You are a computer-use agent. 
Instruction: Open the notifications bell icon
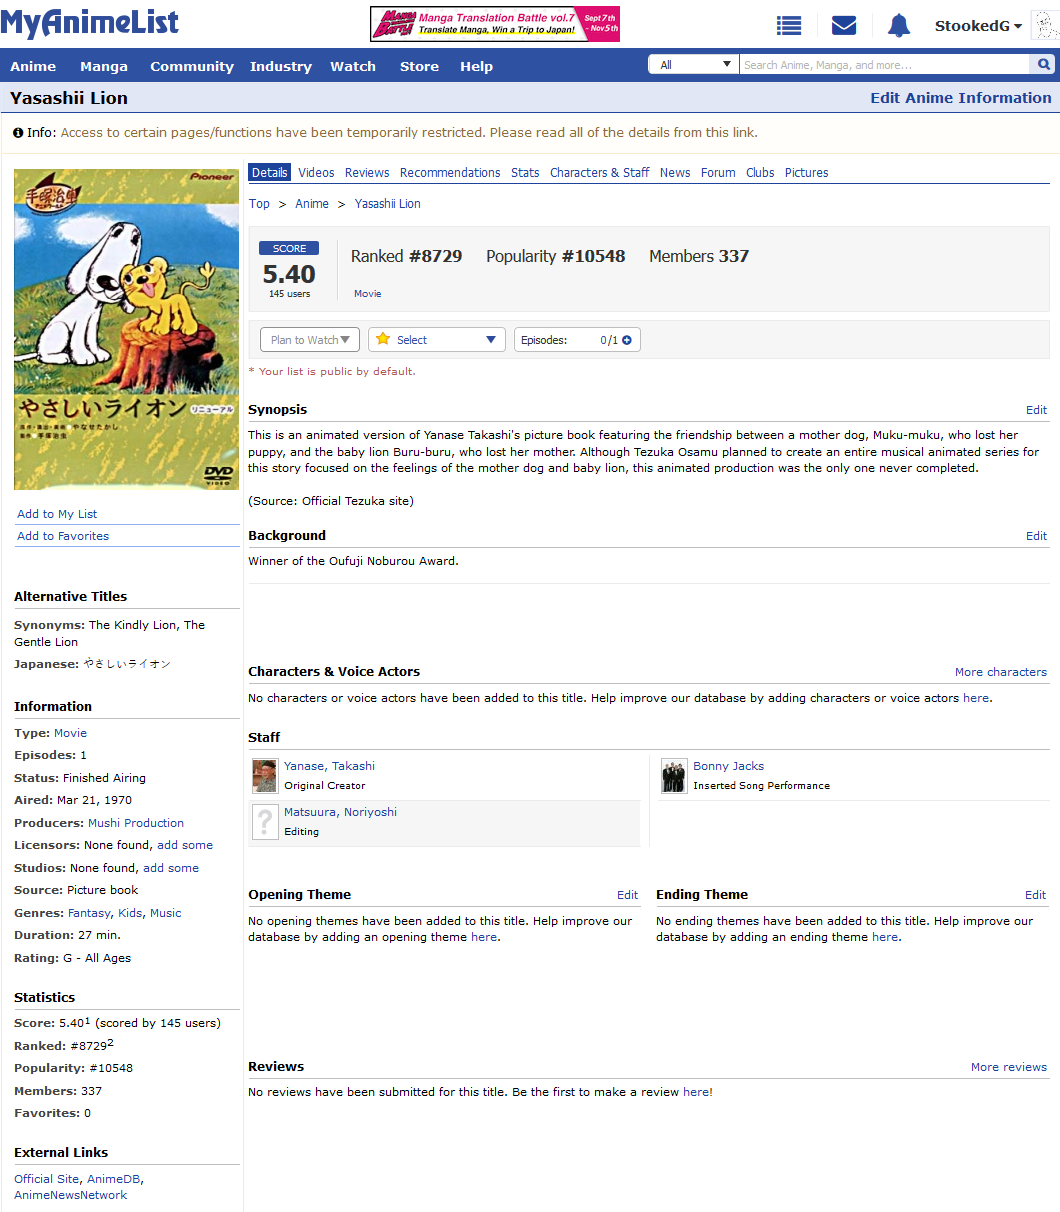(899, 26)
